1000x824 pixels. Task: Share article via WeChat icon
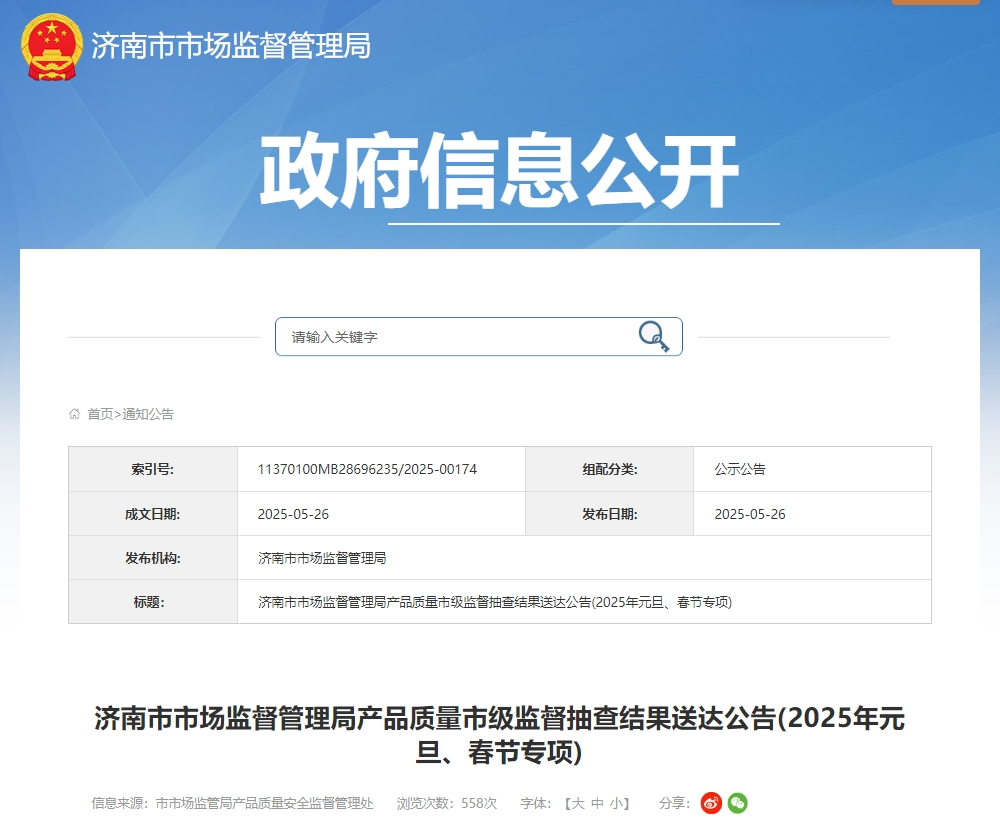coord(737,803)
